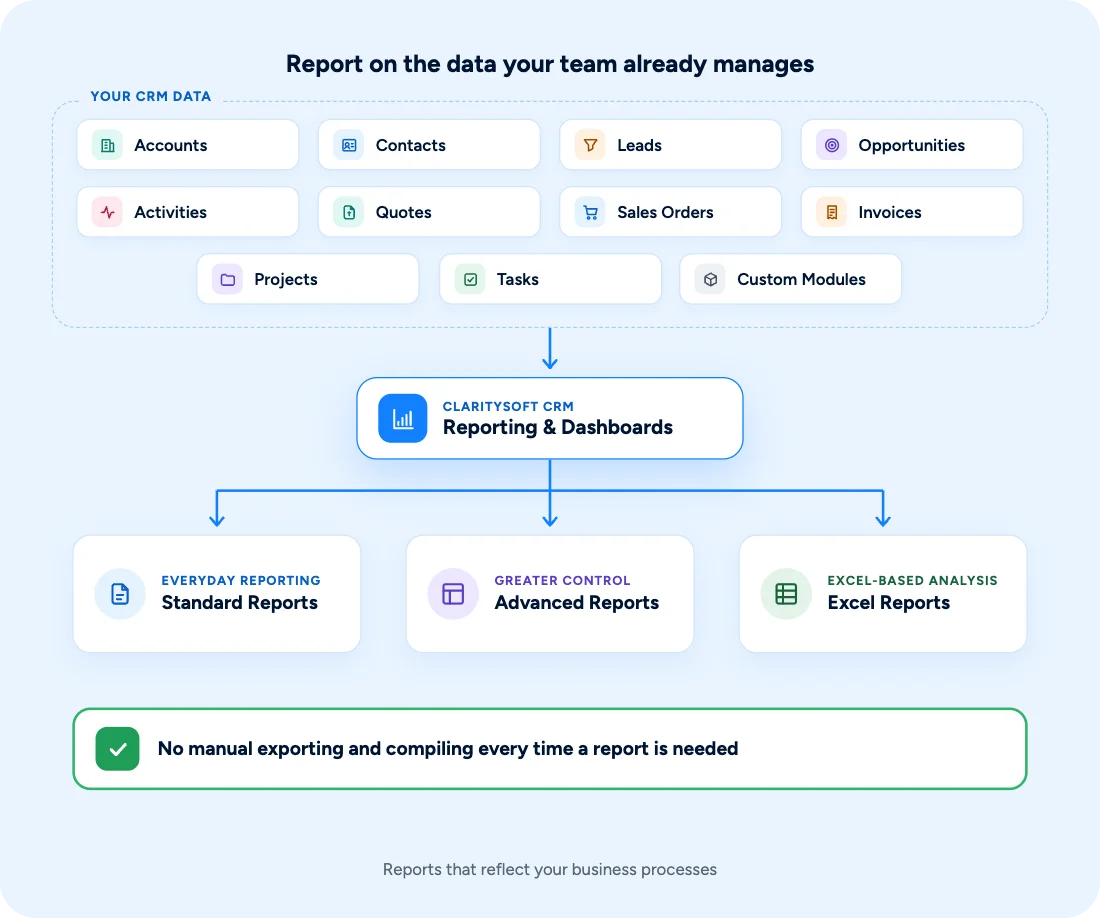Click the Projects folder icon

pyautogui.click(x=227, y=279)
